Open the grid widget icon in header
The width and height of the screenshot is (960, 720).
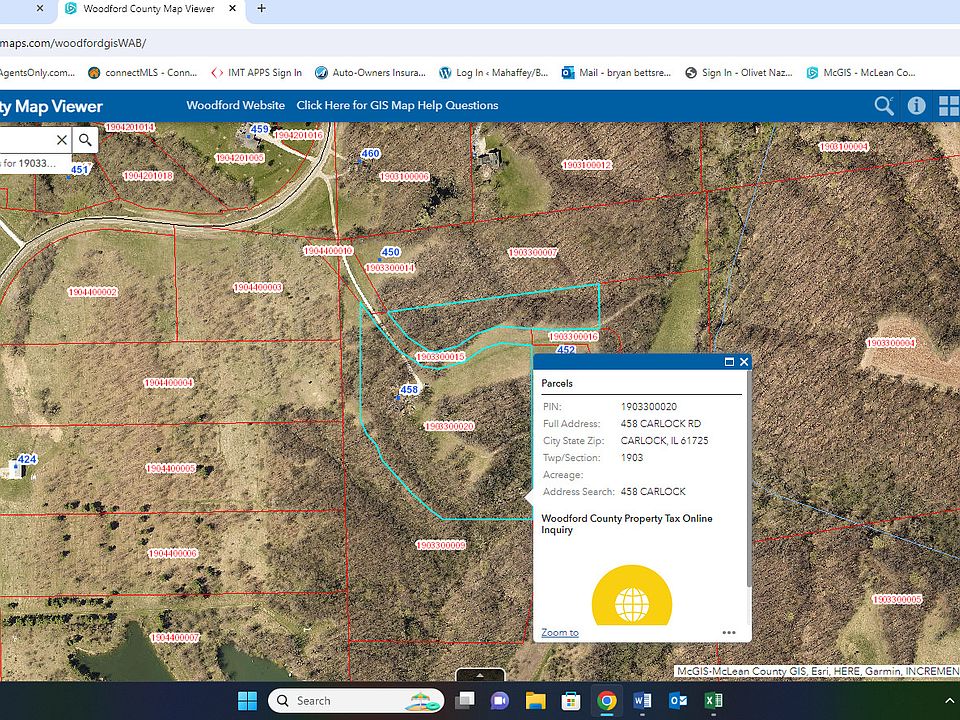point(948,106)
